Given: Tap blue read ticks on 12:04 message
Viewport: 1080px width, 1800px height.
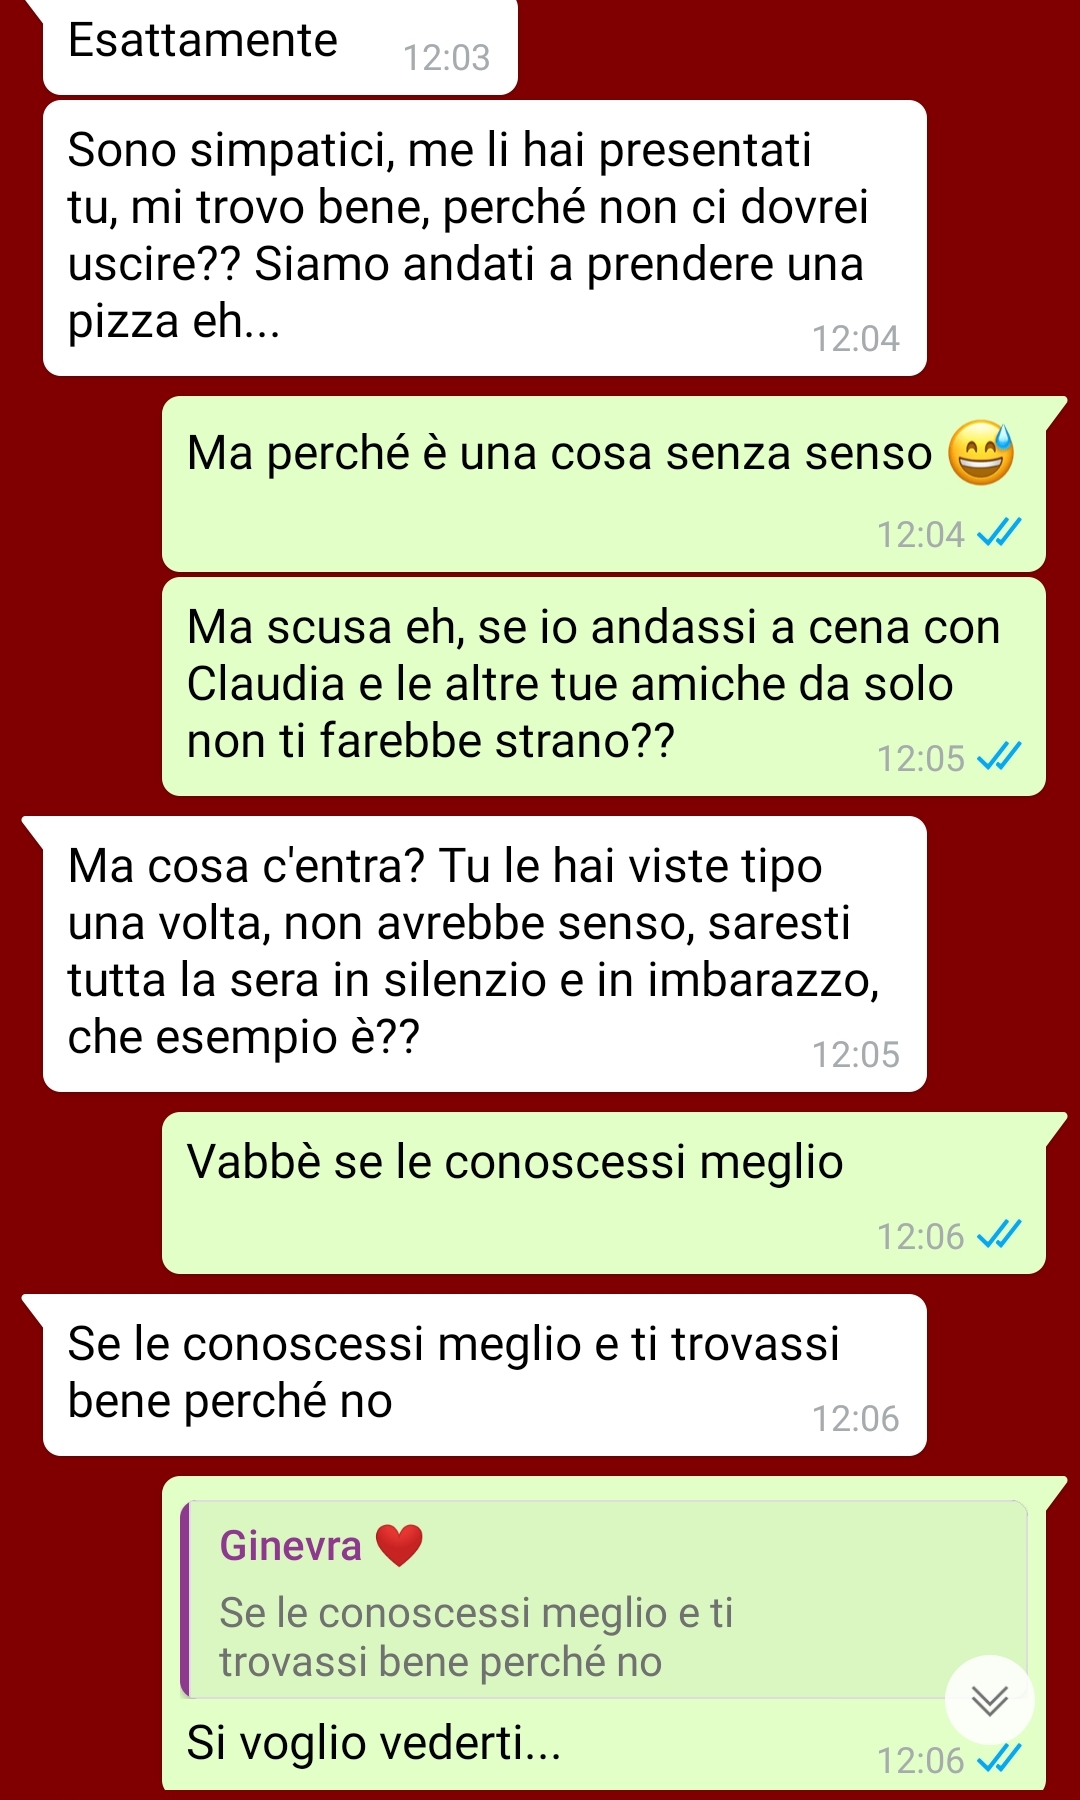Looking at the screenshot, I should pyautogui.click(x=999, y=533).
